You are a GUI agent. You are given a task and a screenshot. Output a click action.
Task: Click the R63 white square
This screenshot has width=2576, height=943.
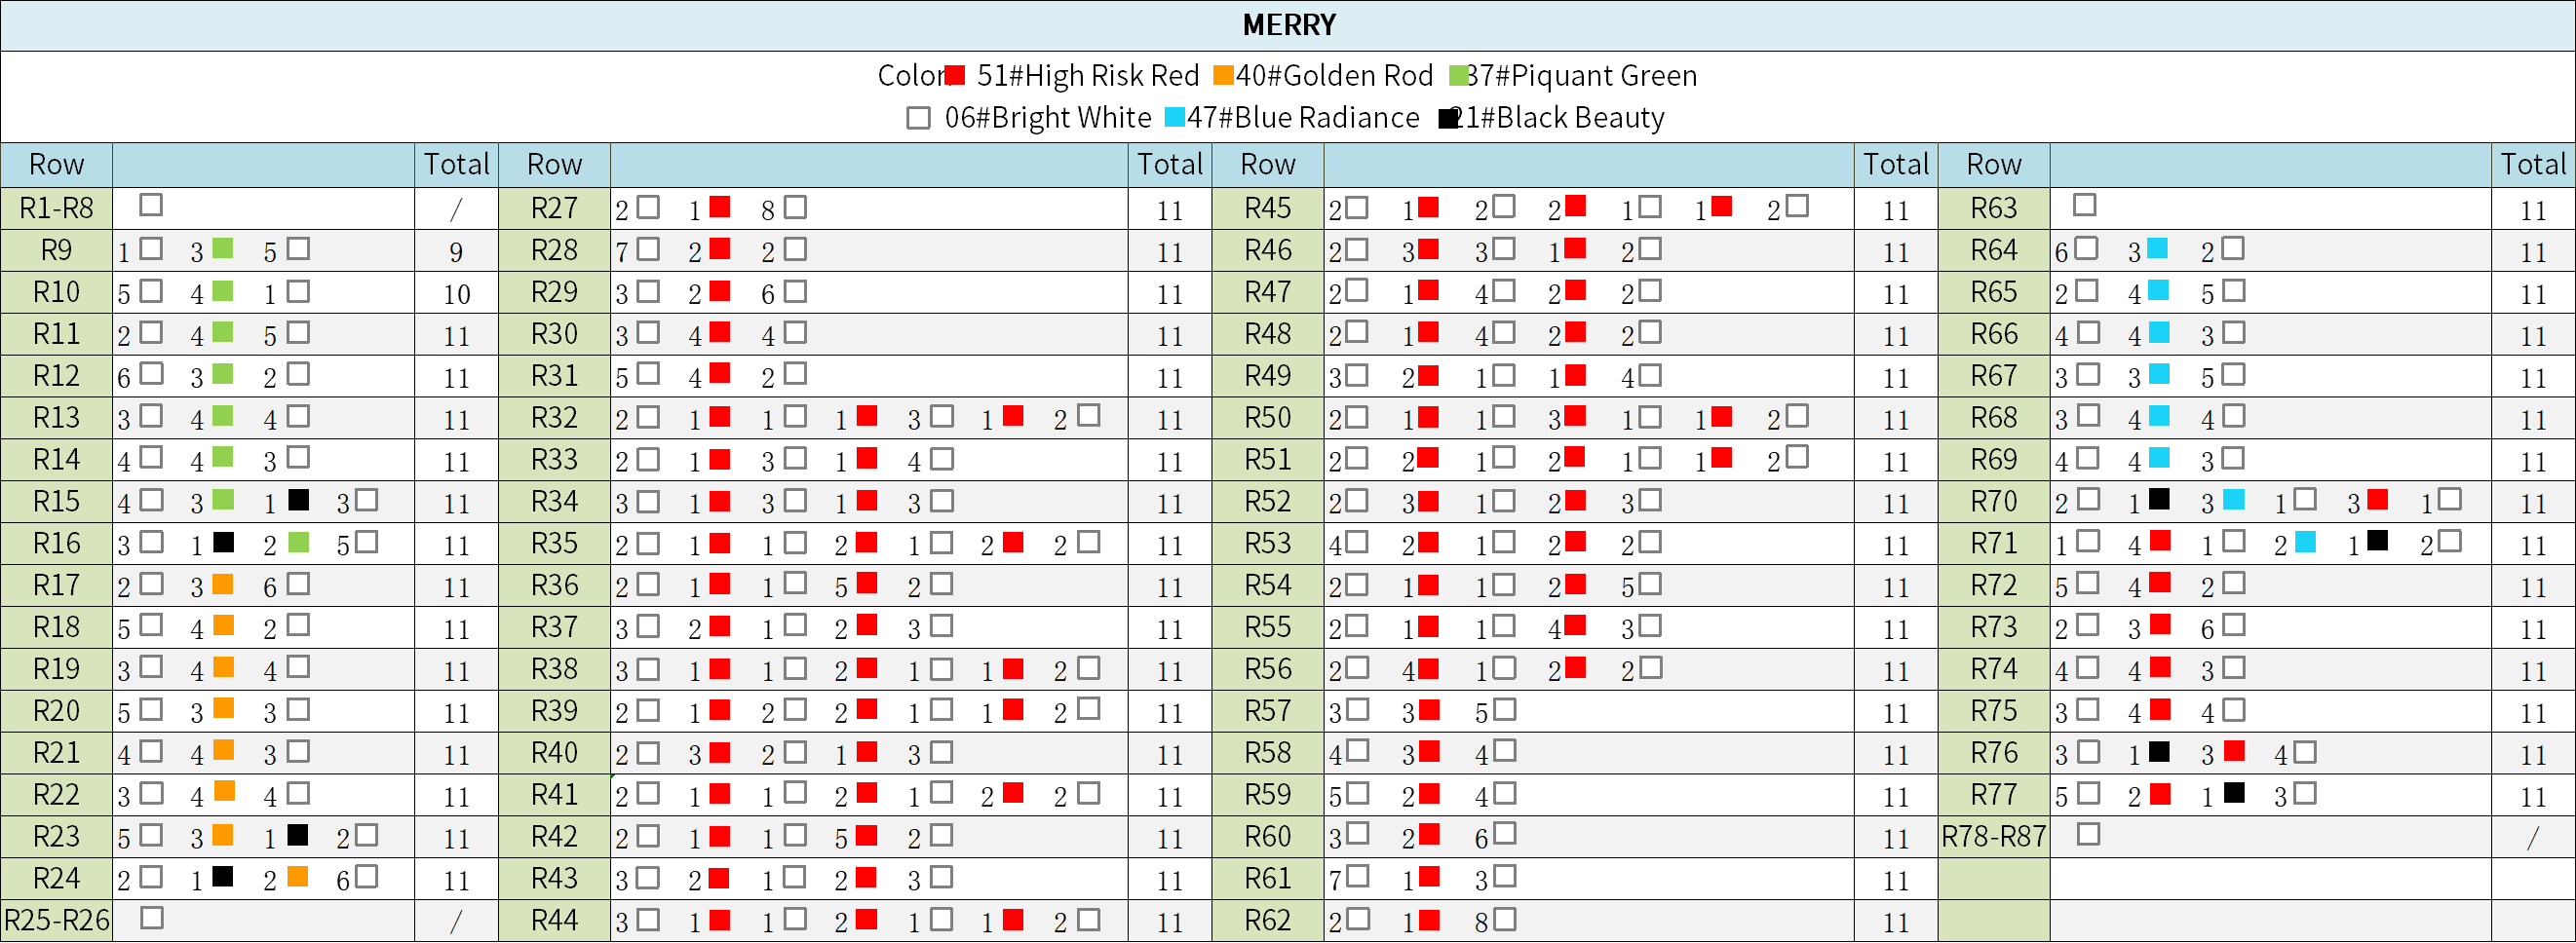coord(2084,205)
